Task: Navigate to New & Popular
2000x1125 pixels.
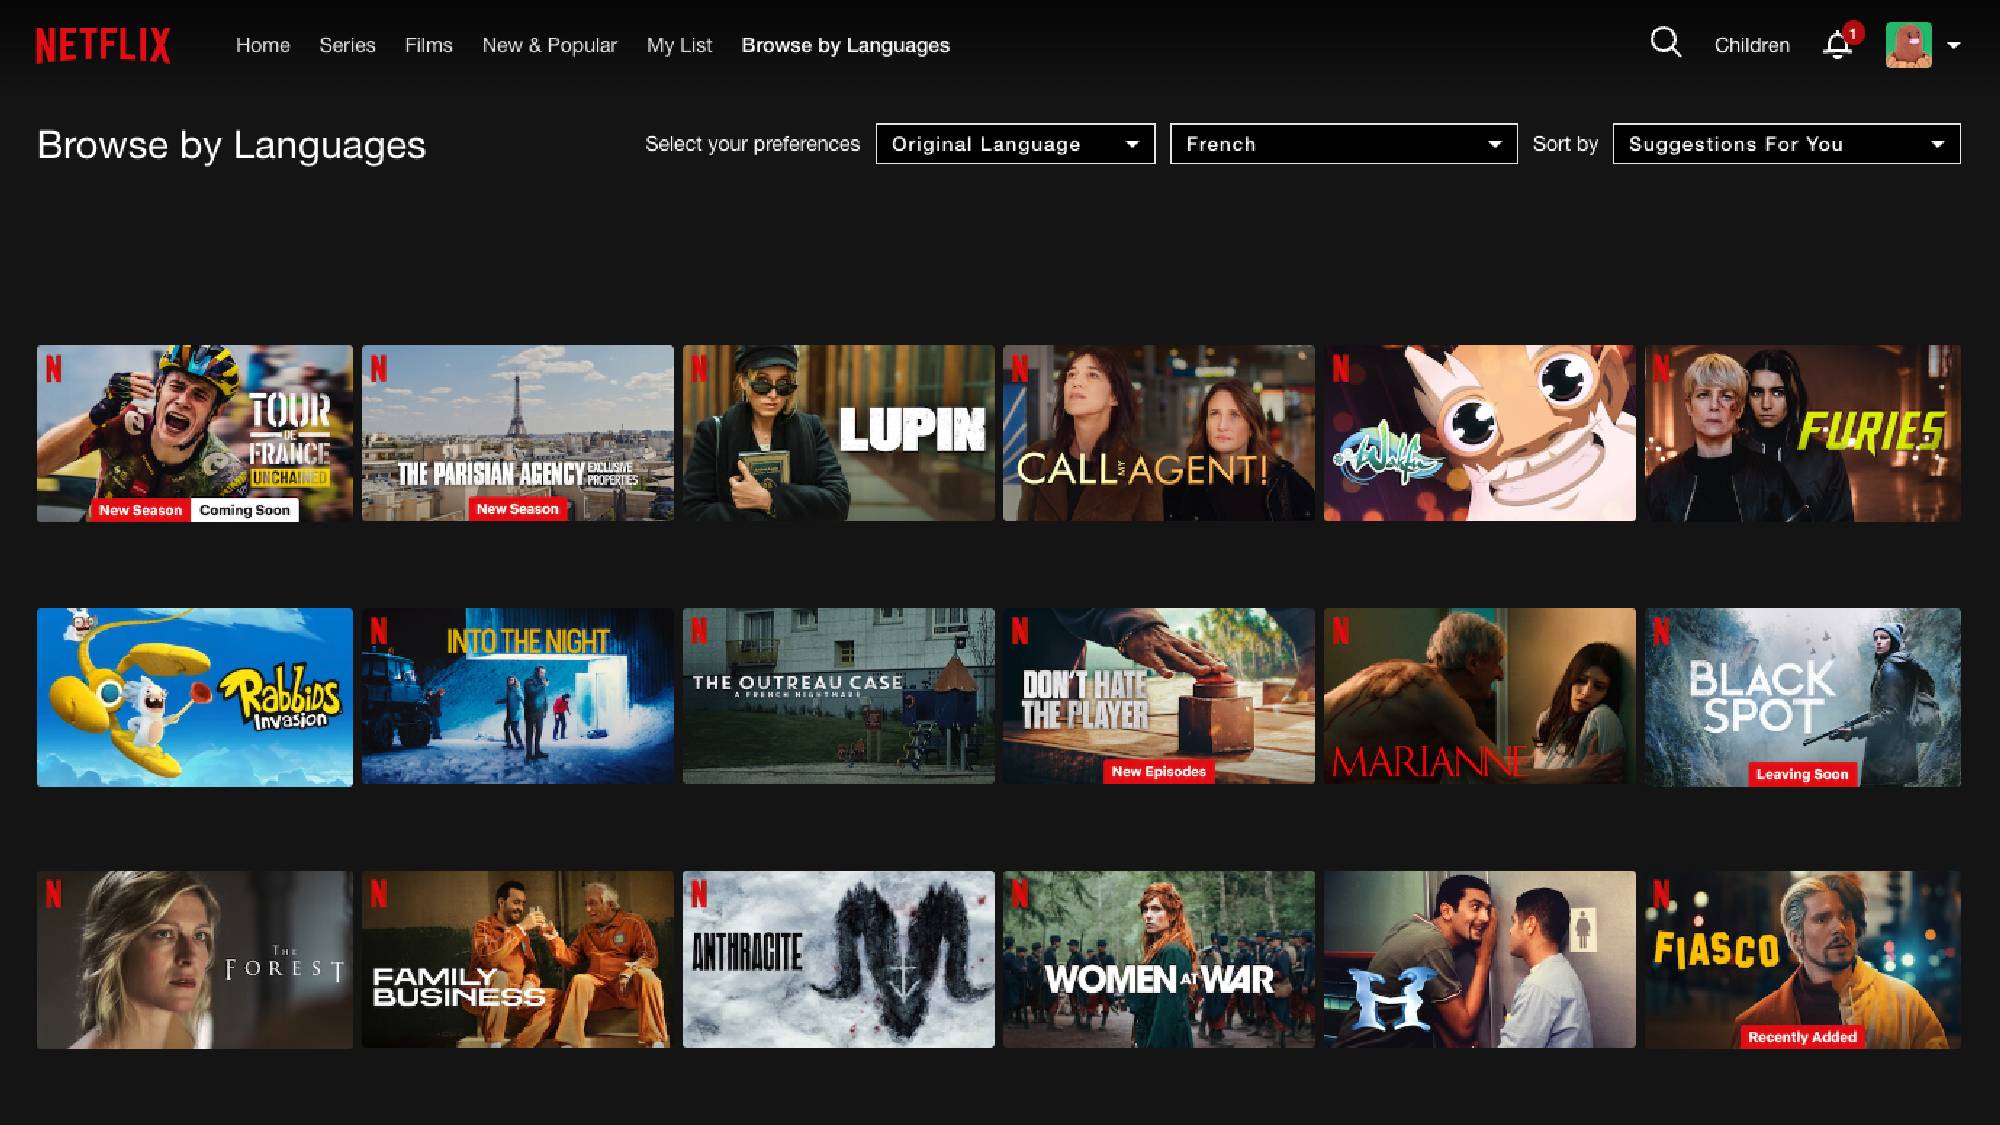Action: coord(549,45)
